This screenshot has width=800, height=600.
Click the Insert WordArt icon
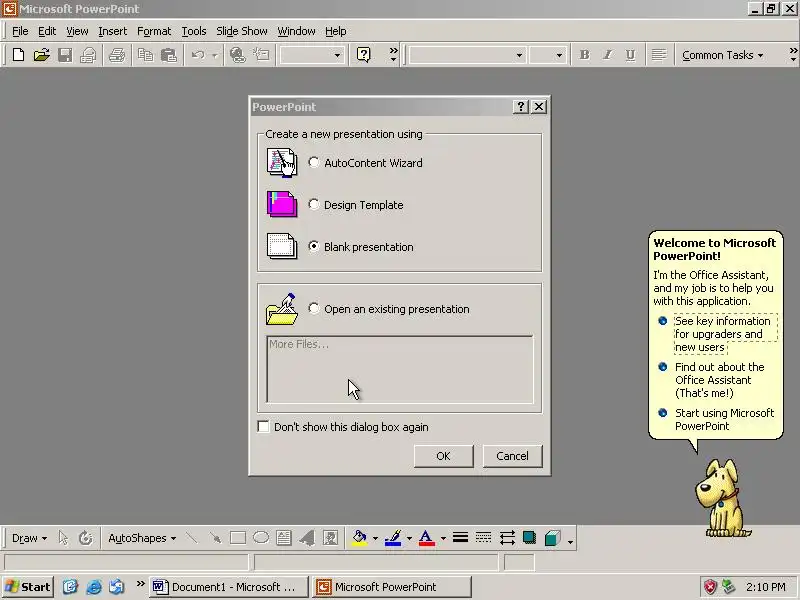307,538
